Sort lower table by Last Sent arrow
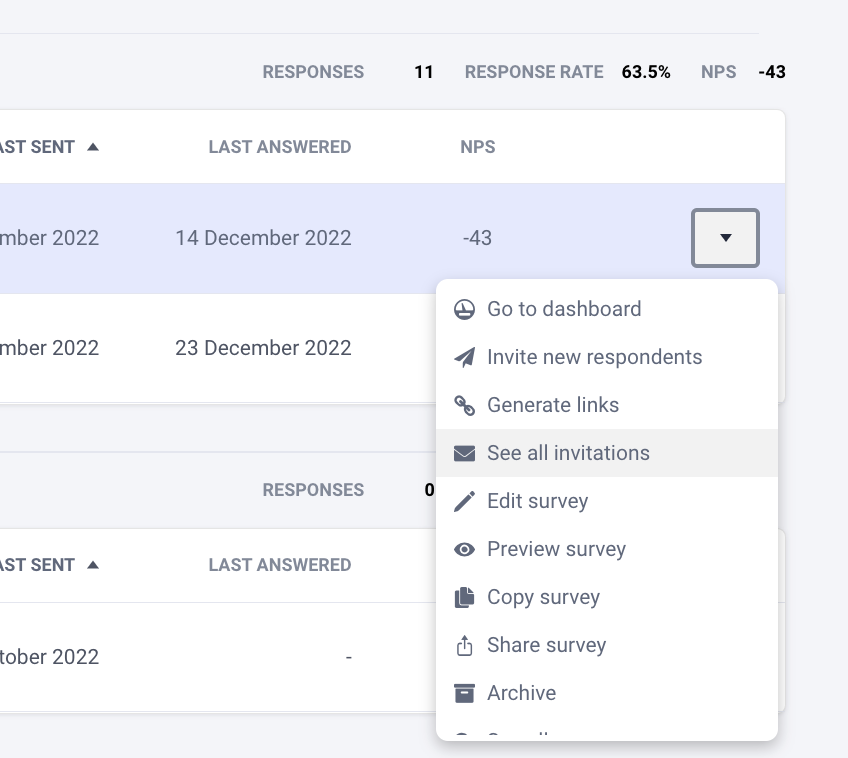 click(x=93, y=565)
